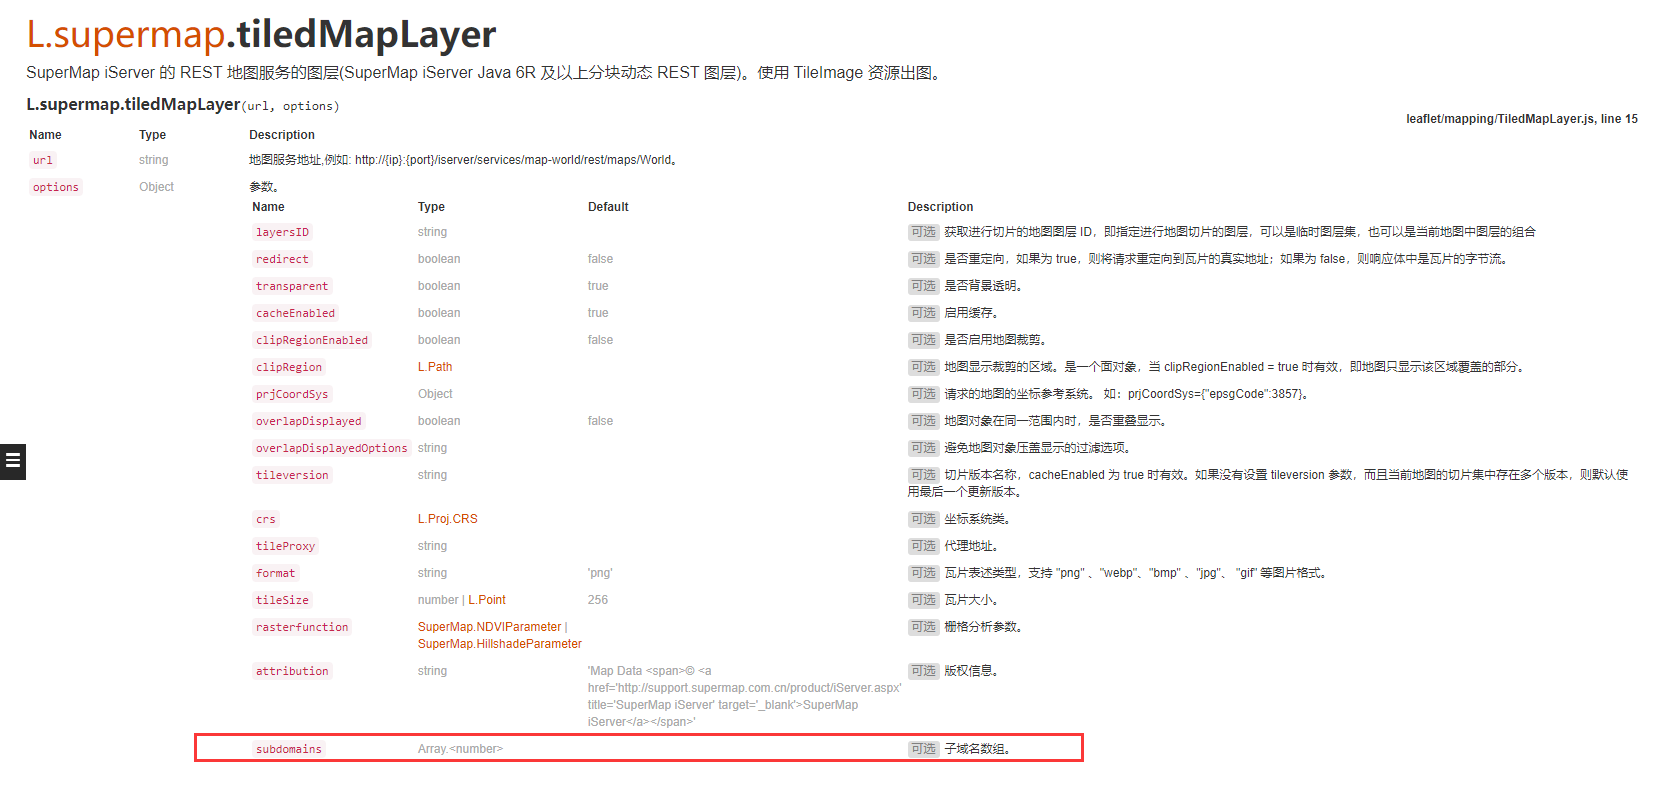1662x795 pixels.
Task: Click the 'png' default value for format
Action: [600, 573]
